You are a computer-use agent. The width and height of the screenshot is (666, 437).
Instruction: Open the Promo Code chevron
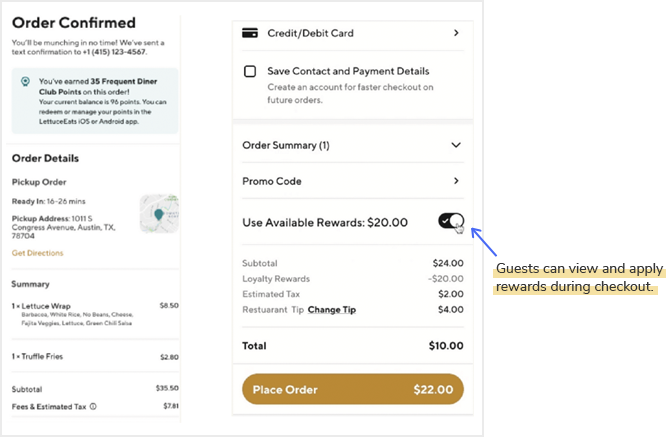point(456,181)
